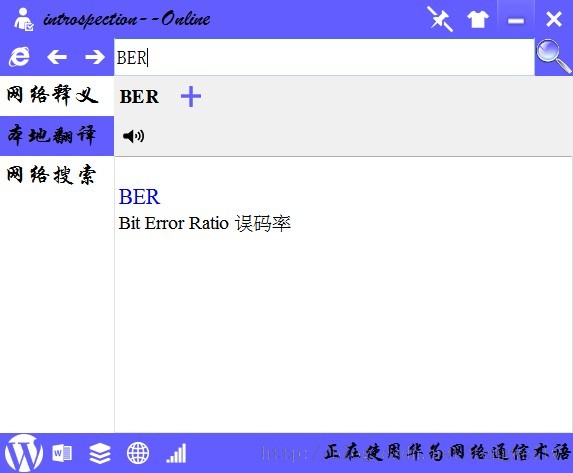Screen dimensions: 573x473
Task: Play pronunciation with the speaker icon
Action: tap(133, 136)
